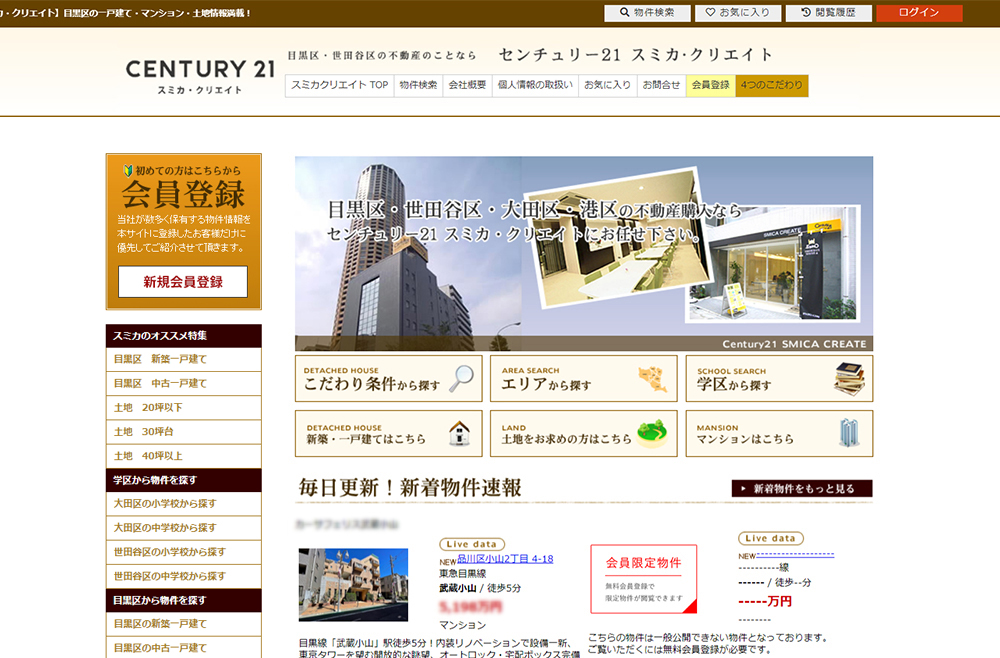Open 目黒区の中古一戸建て link
1000x658 pixels.
[x=184, y=648]
